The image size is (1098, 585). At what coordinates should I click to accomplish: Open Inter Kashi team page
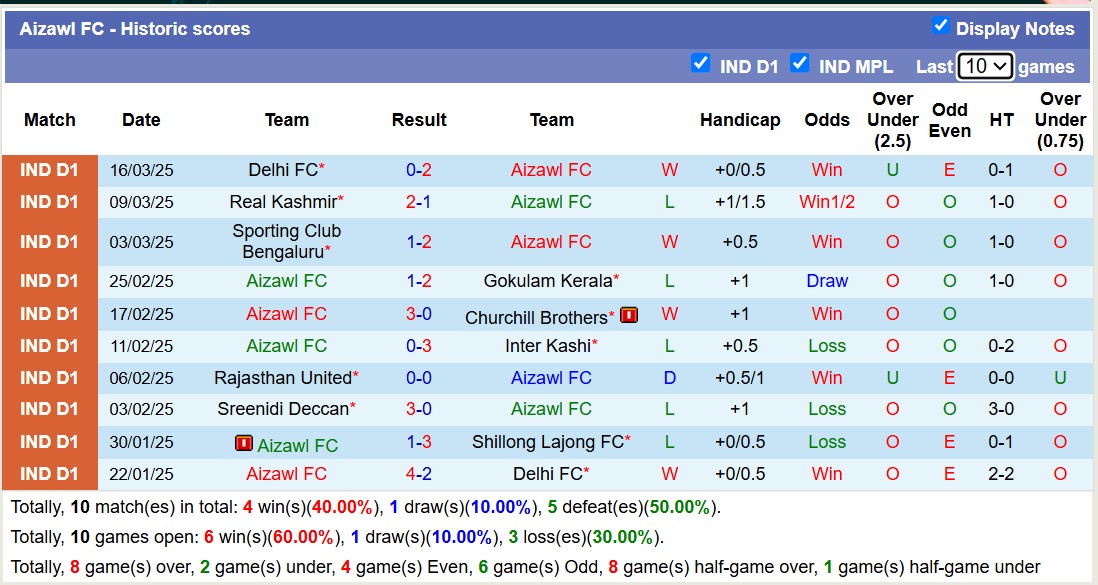click(548, 346)
